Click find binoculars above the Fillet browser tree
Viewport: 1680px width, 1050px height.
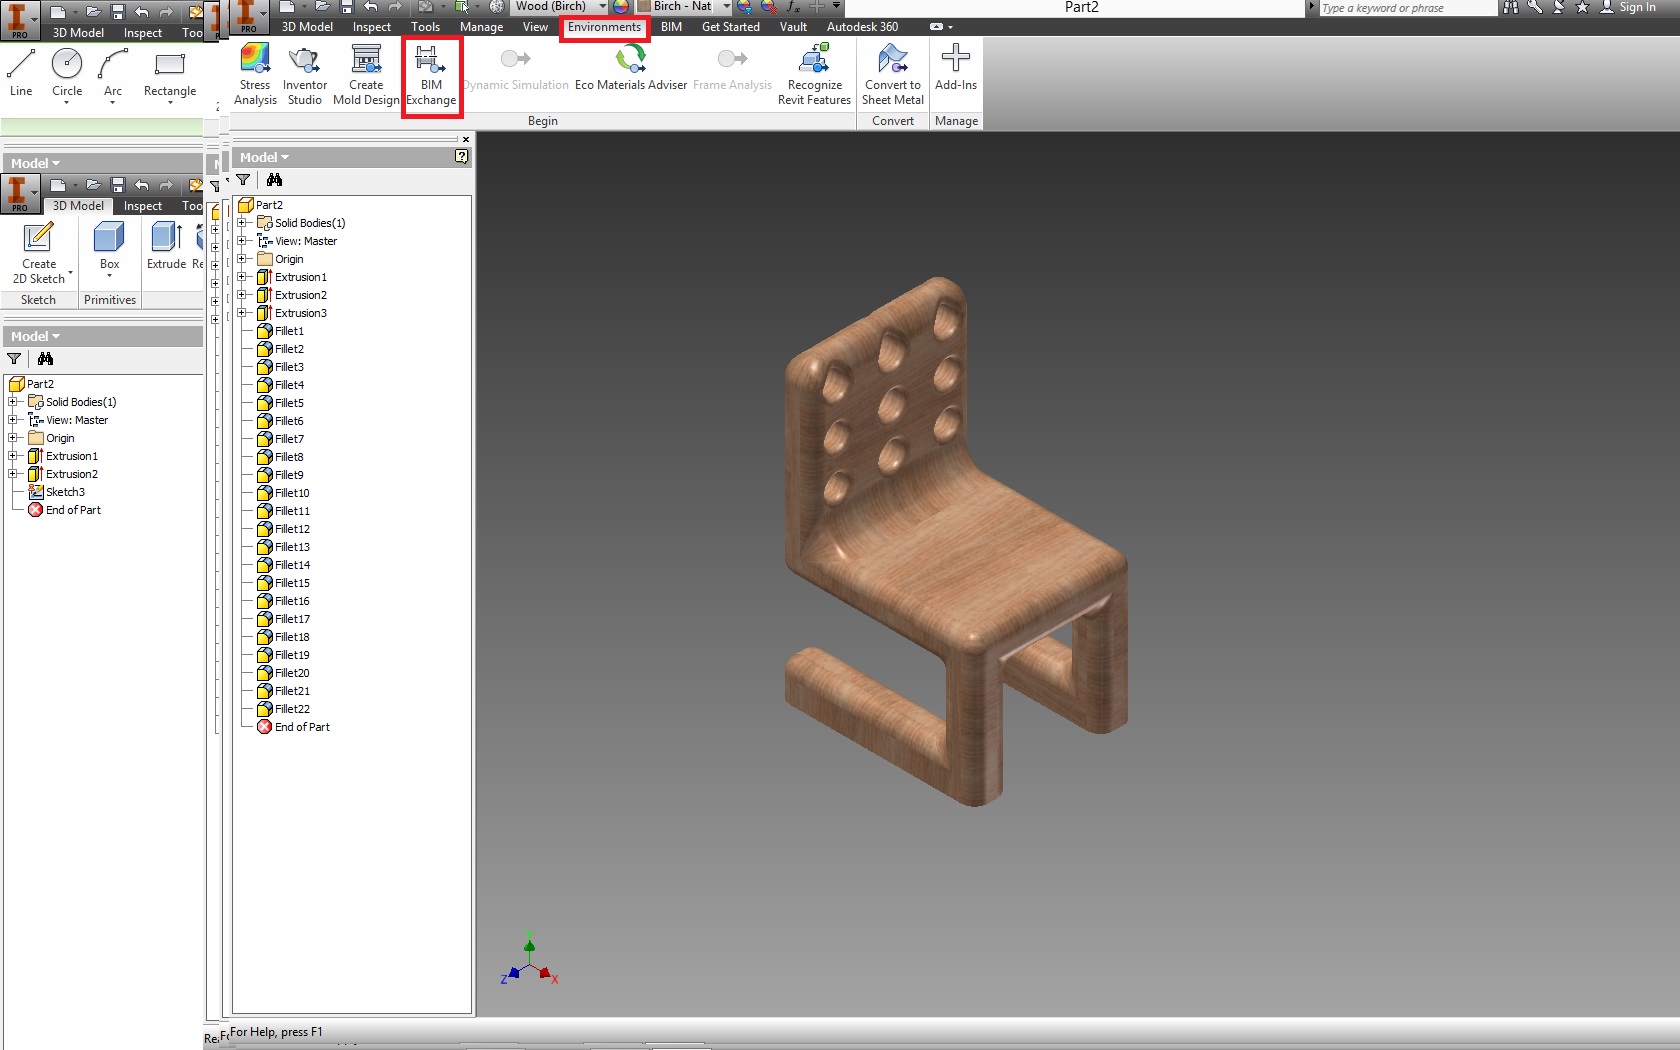(274, 180)
